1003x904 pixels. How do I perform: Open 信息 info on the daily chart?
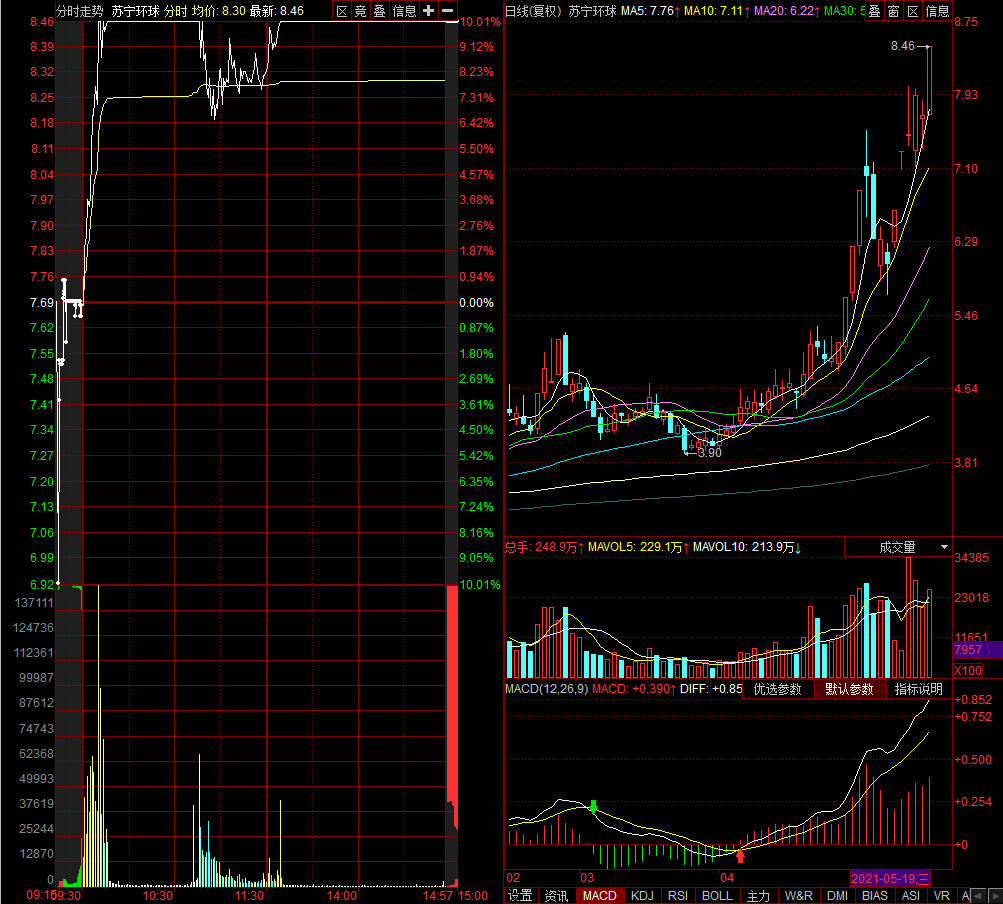pos(937,11)
